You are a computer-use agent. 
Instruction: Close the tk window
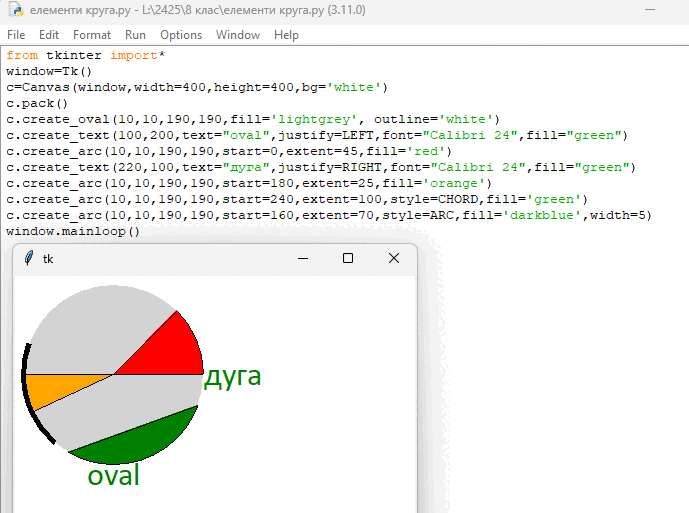[394, 258]
